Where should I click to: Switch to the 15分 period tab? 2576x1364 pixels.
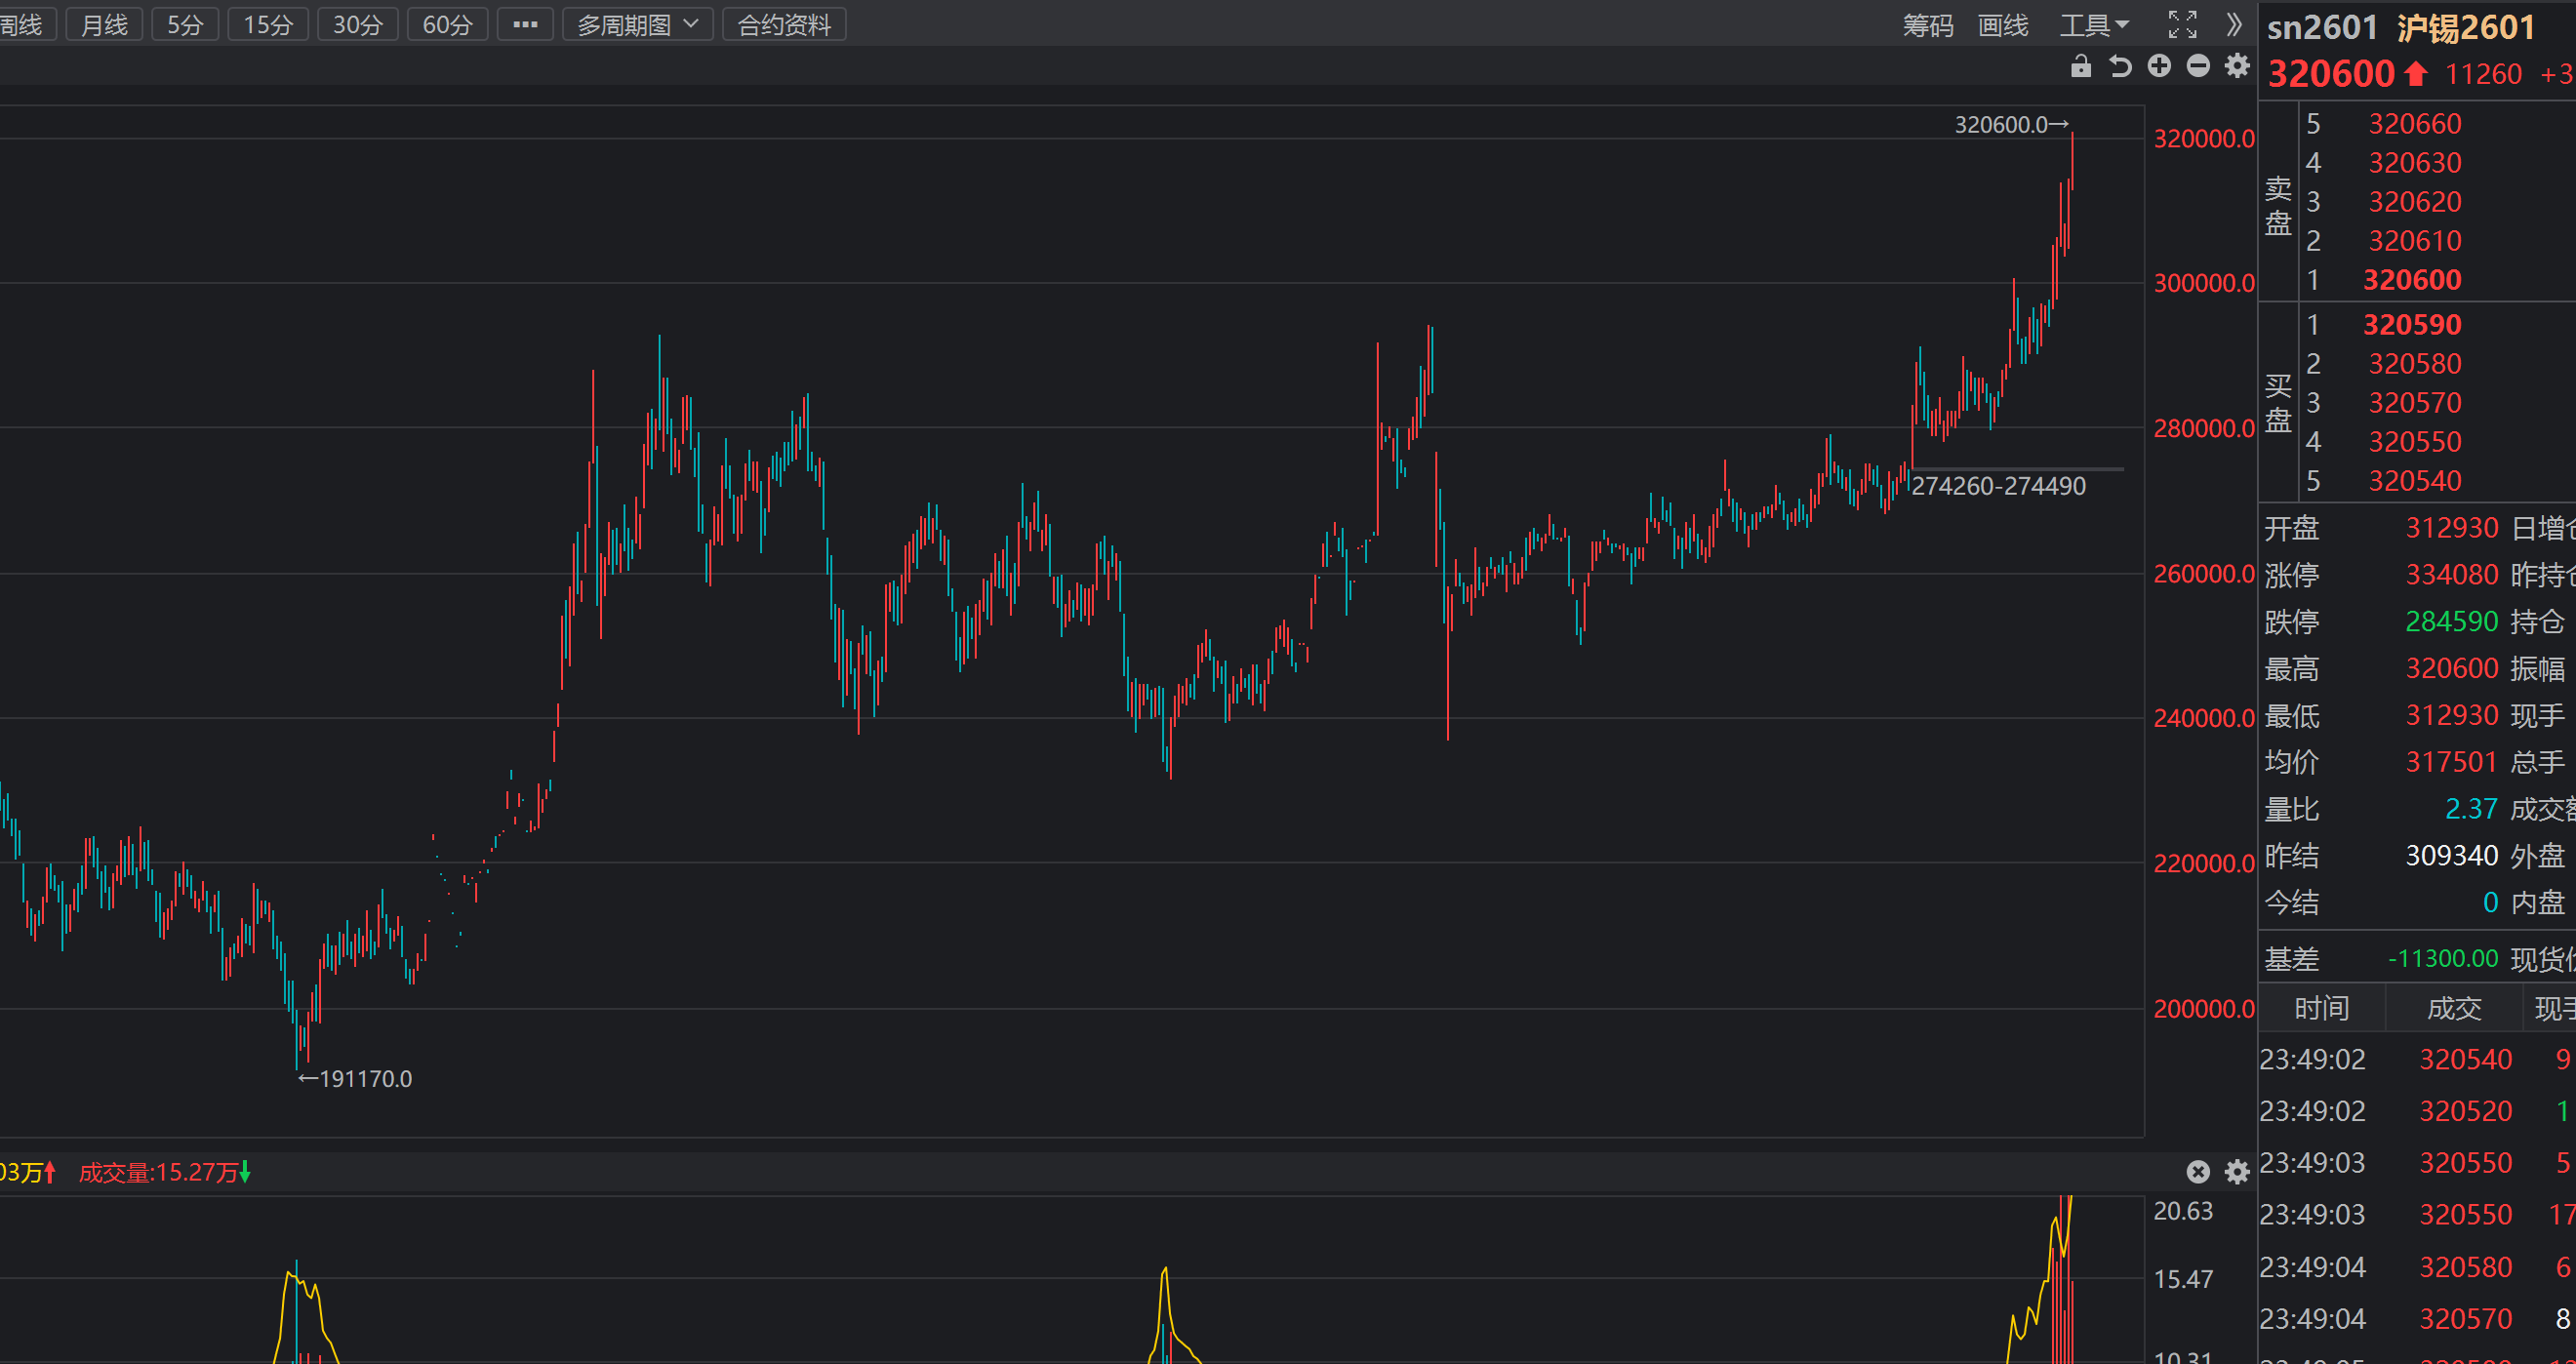tap(268, 25)
